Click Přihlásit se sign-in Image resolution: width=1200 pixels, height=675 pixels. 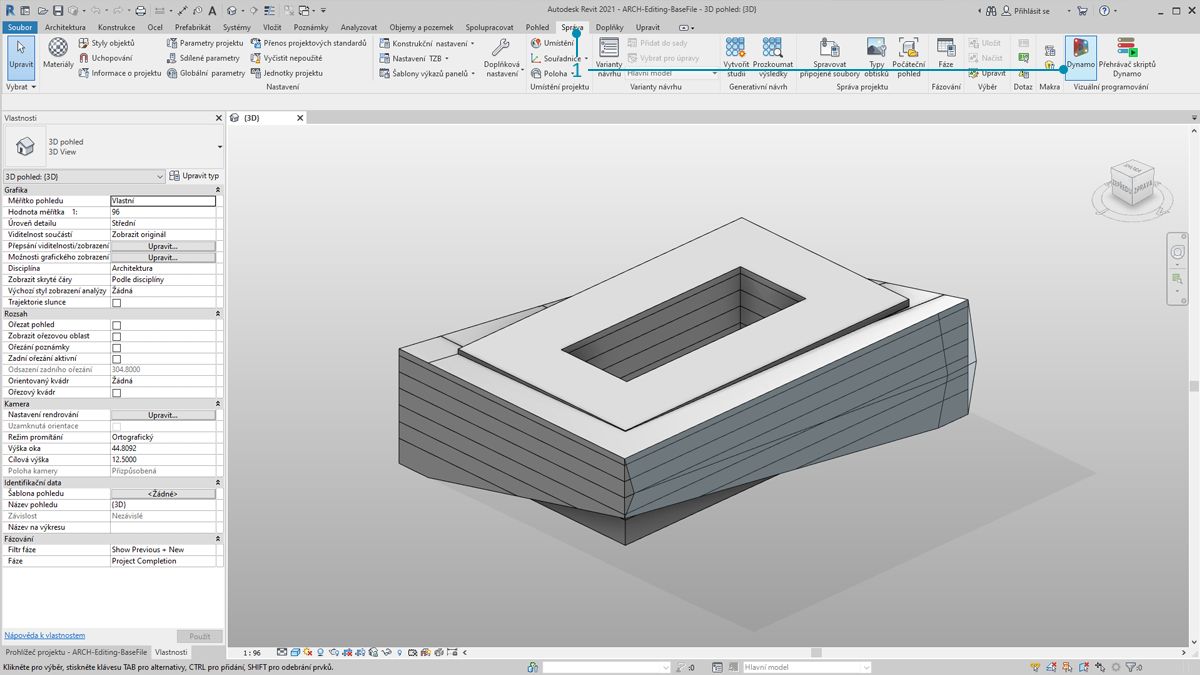[x=1025, y=10]
